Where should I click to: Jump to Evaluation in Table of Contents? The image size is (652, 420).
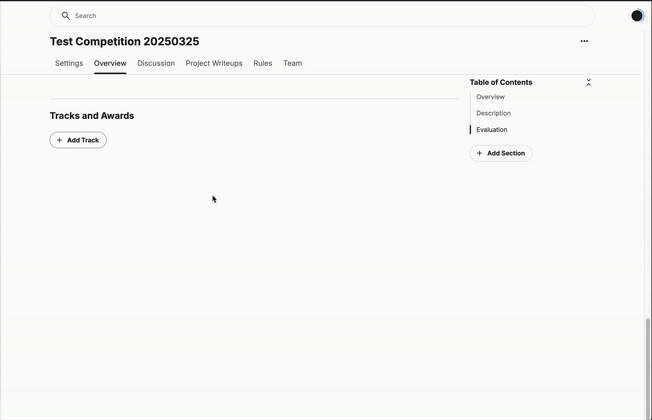click(x=491, y=130)
